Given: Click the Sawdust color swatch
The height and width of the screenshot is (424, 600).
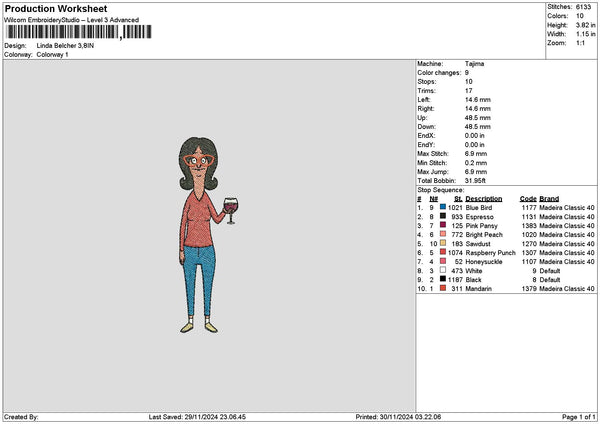Looking at the screenshot, I should coord(443,243).
